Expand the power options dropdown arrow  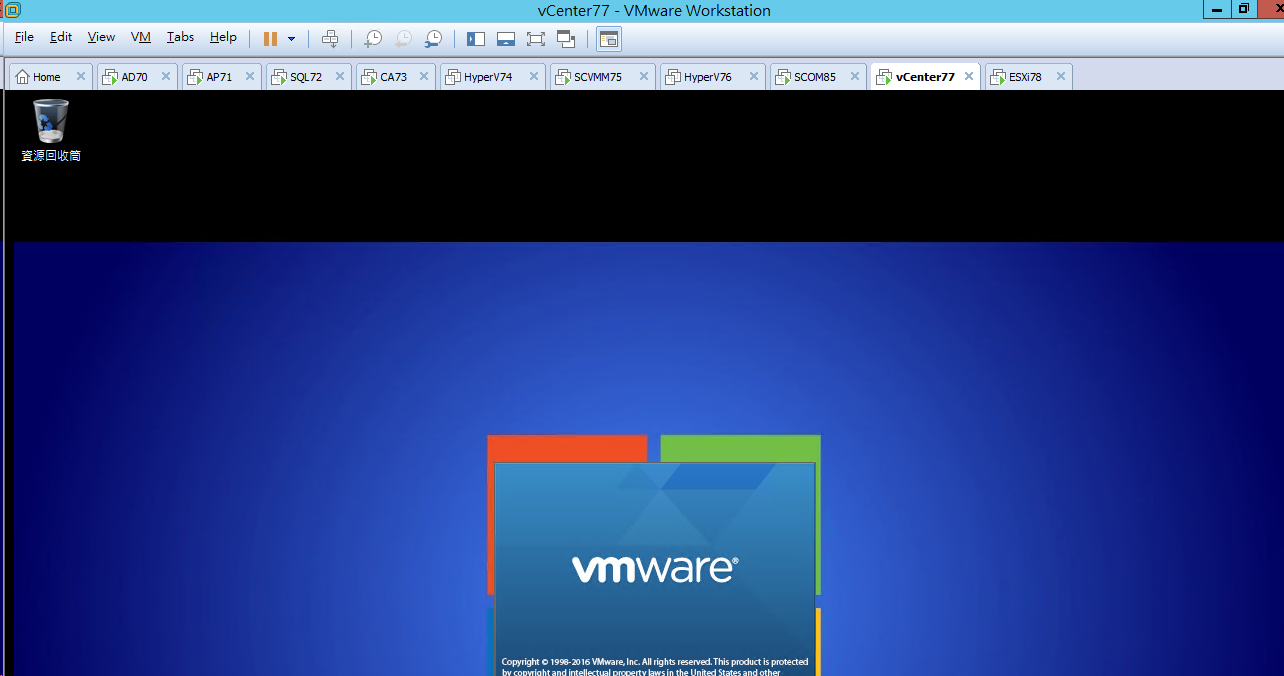pos(291,39)
